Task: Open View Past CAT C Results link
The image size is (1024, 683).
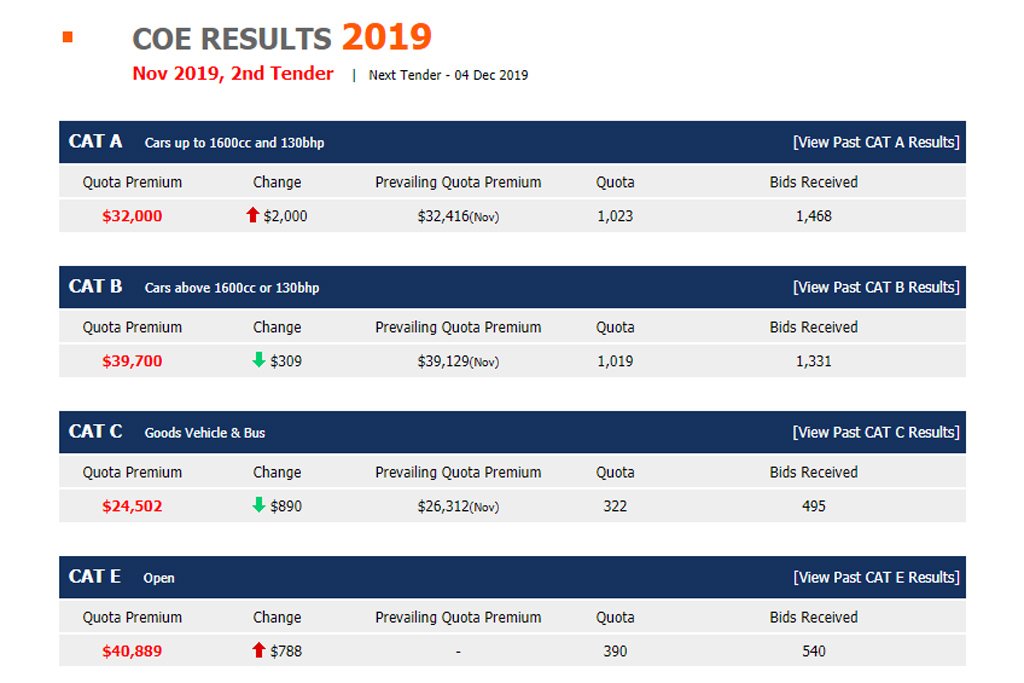Action: tap(876, 432)
